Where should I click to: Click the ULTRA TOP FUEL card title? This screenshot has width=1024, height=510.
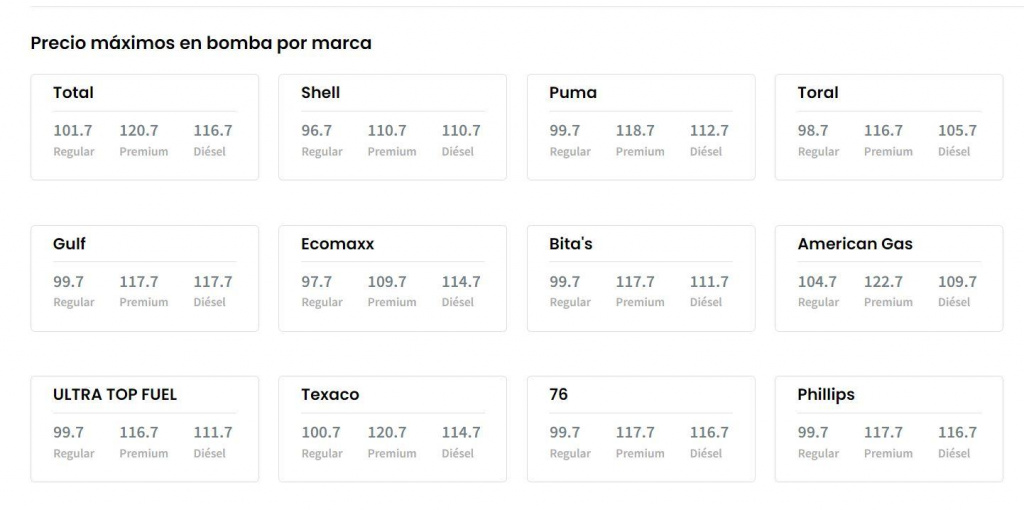115,395
